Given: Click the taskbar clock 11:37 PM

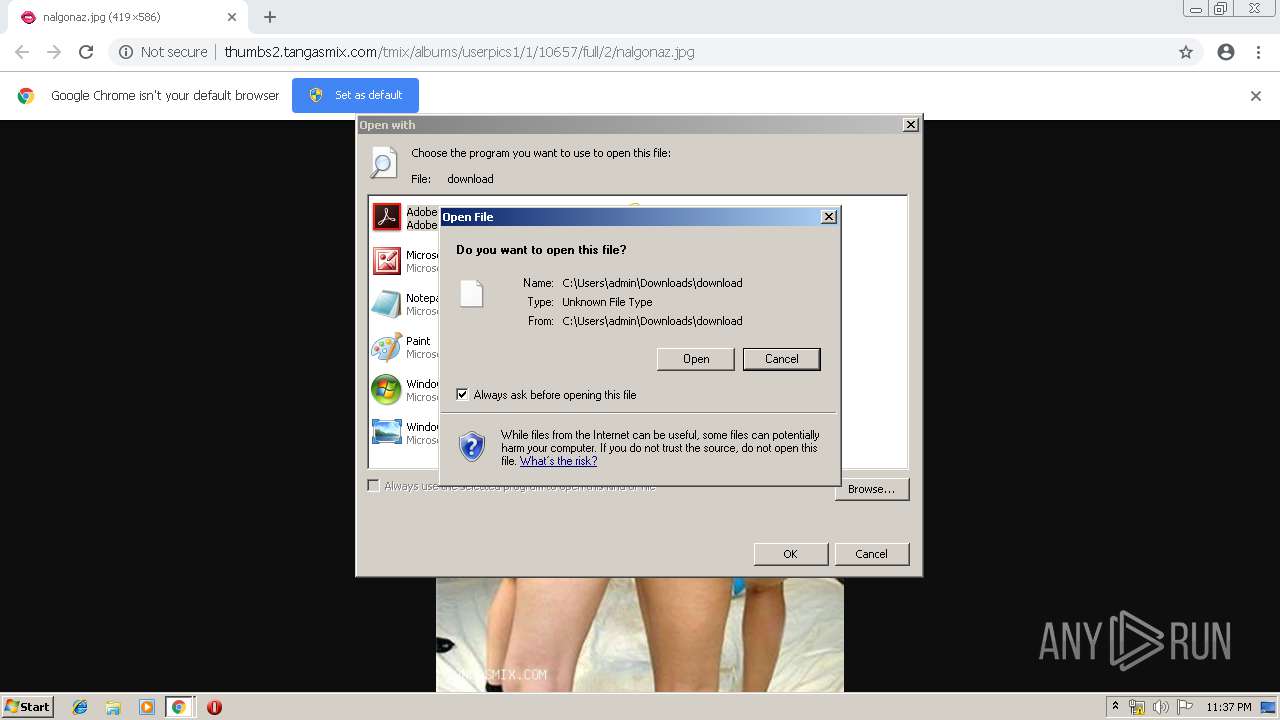Looking at the screenshot, I should point(1228,707).
